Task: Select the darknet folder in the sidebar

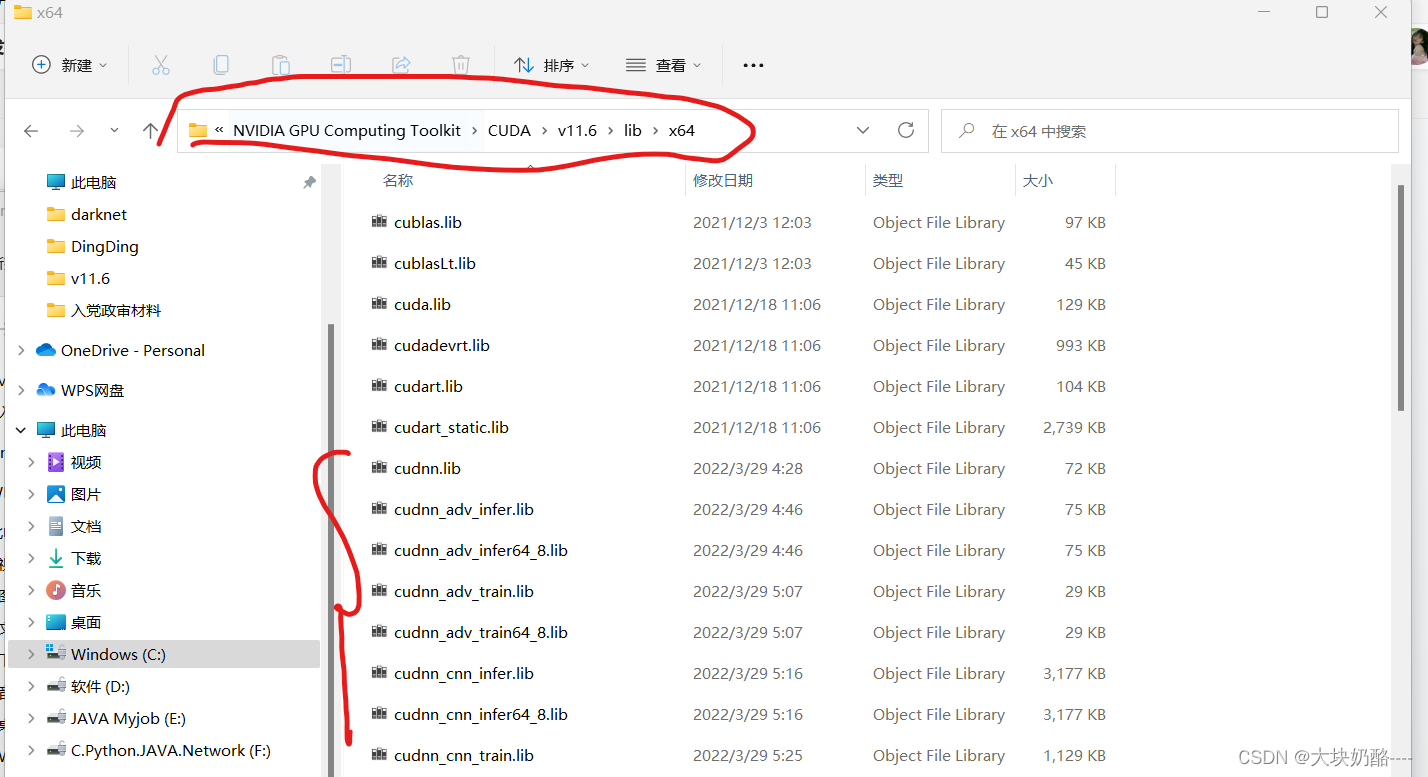Action: coord(97,214)
